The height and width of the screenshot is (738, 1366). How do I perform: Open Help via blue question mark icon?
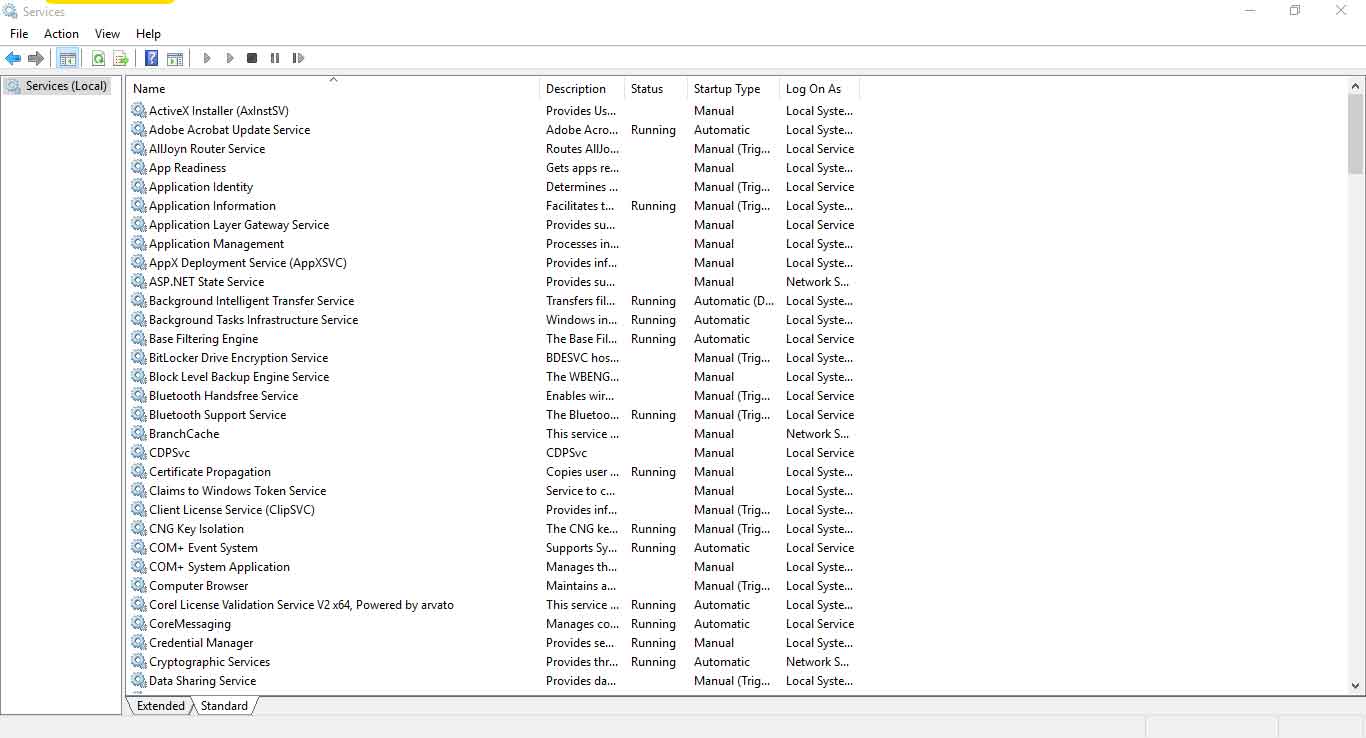point(152,58)
